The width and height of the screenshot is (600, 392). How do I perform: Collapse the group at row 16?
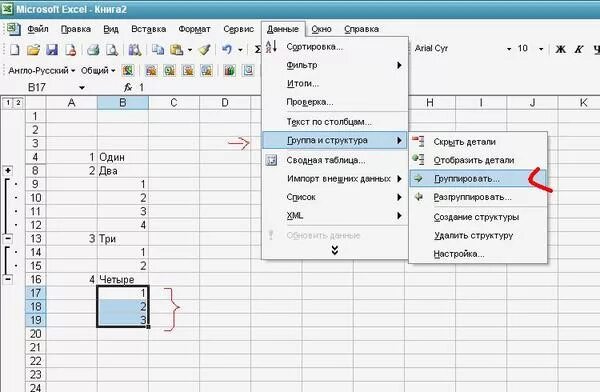point(8,279)
